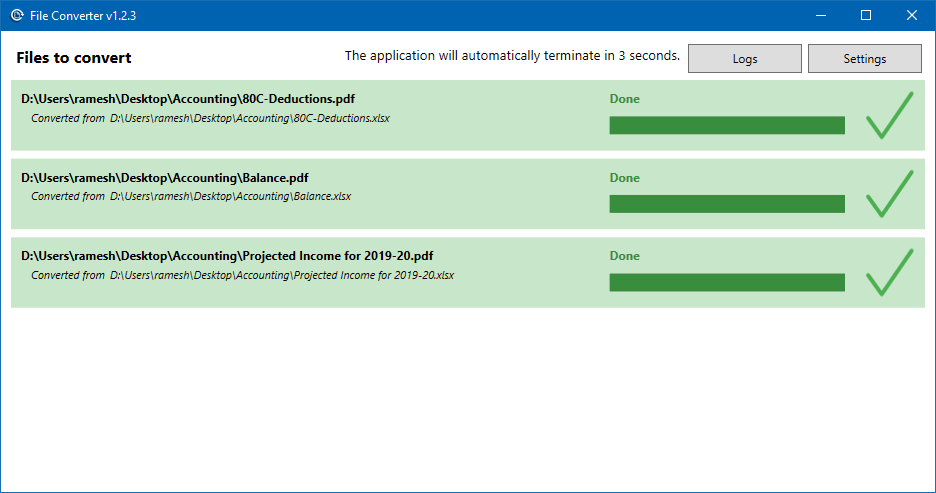Click the progress bar of 80C-Deductions.pdf
936x493 pixels.
coord(727,125)
